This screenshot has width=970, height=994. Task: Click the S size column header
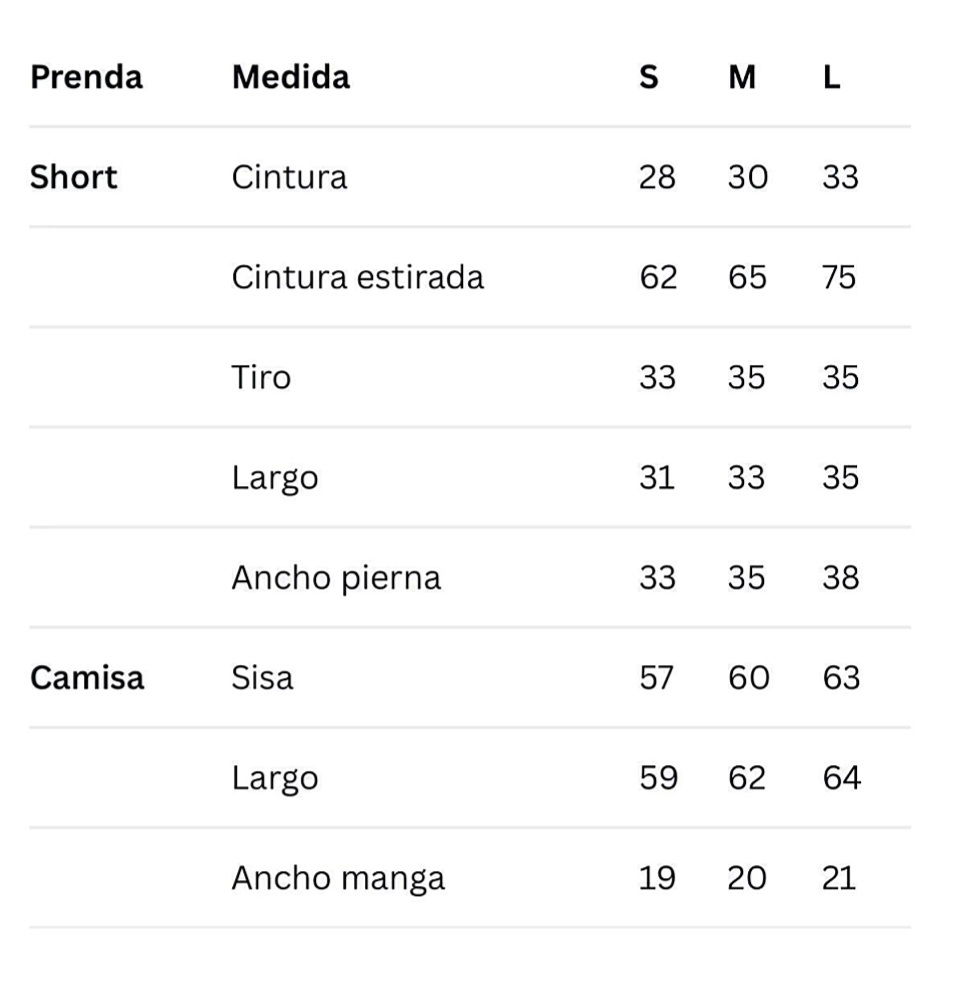[649, 77]
